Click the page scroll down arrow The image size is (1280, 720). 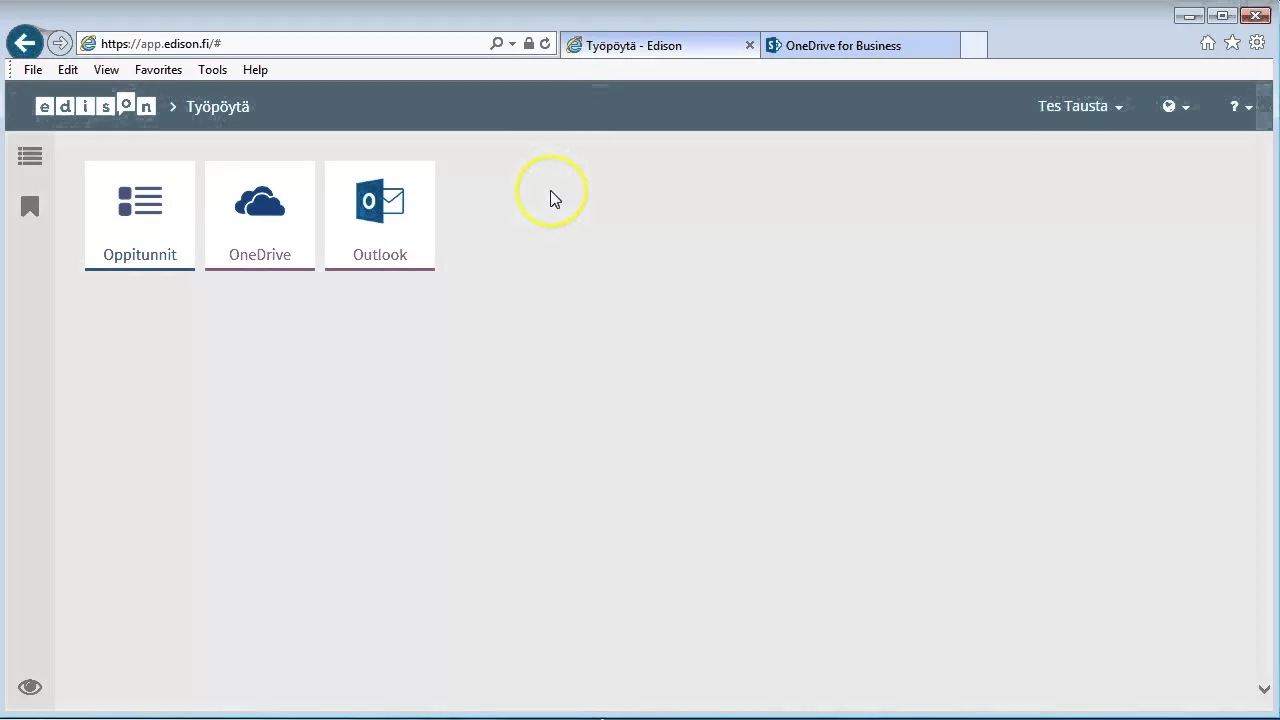[x=1264, y=689]
